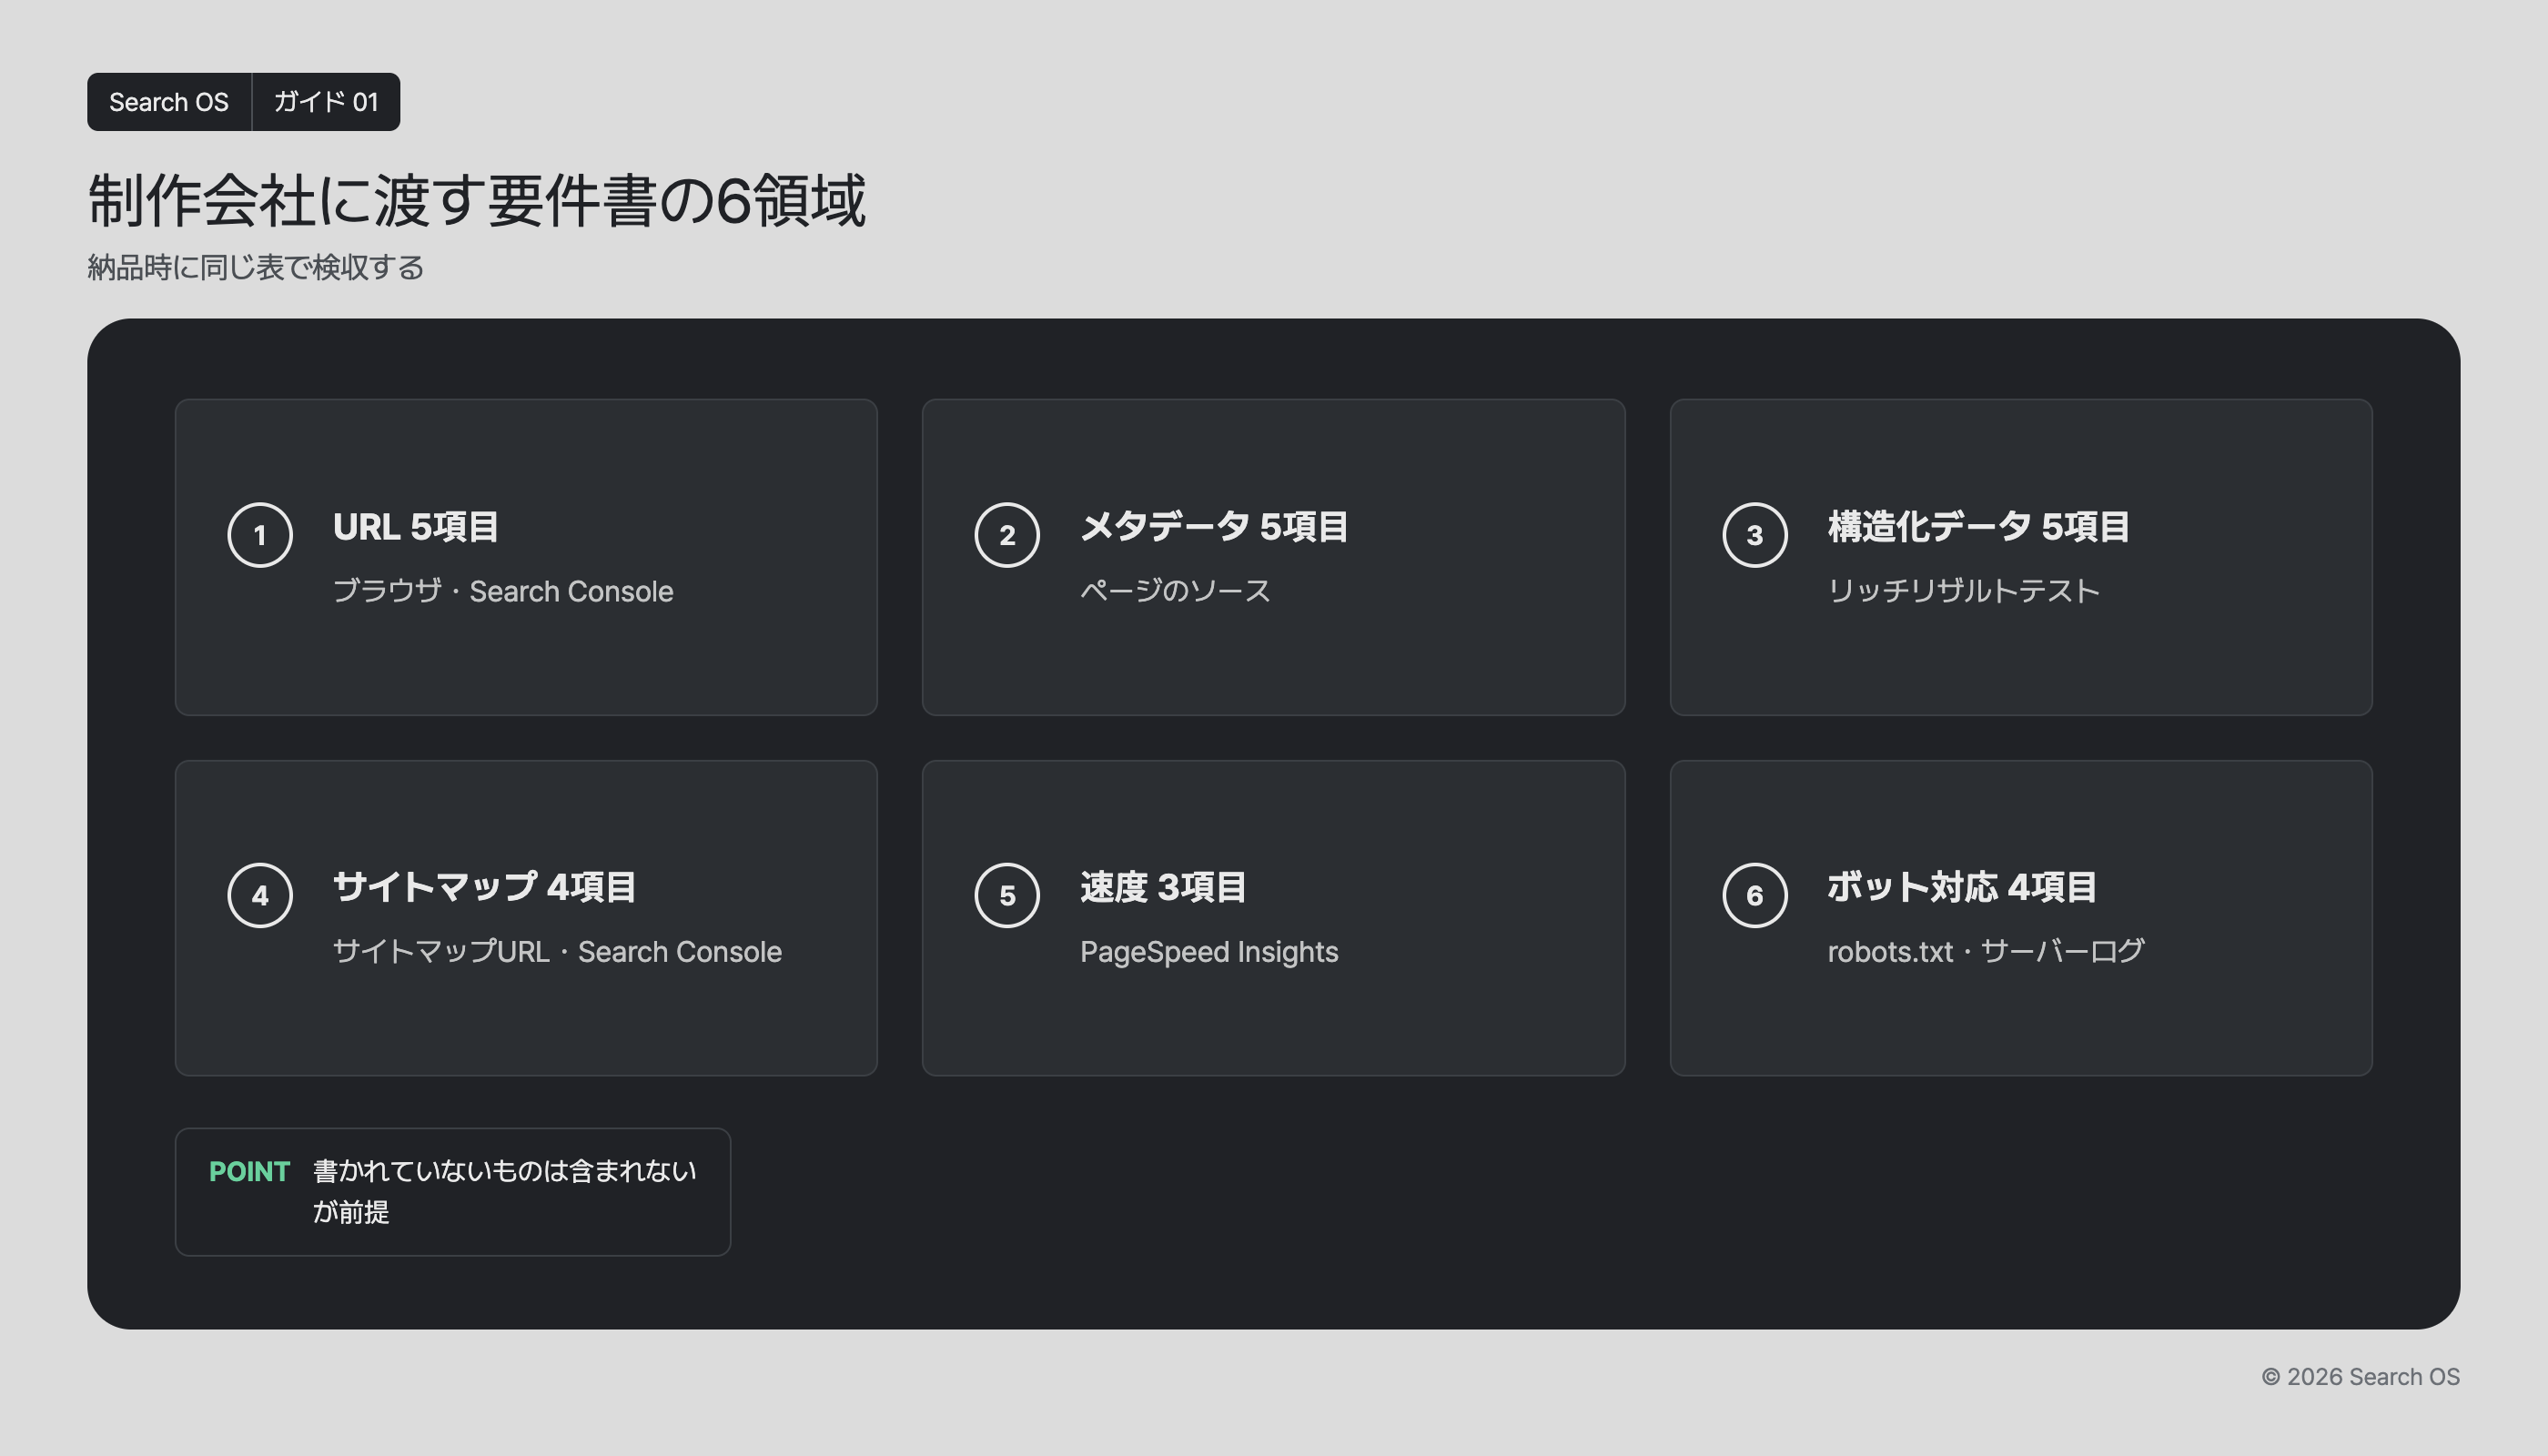Click the robots.txt・サーバーログ text

click(1986, 951)
